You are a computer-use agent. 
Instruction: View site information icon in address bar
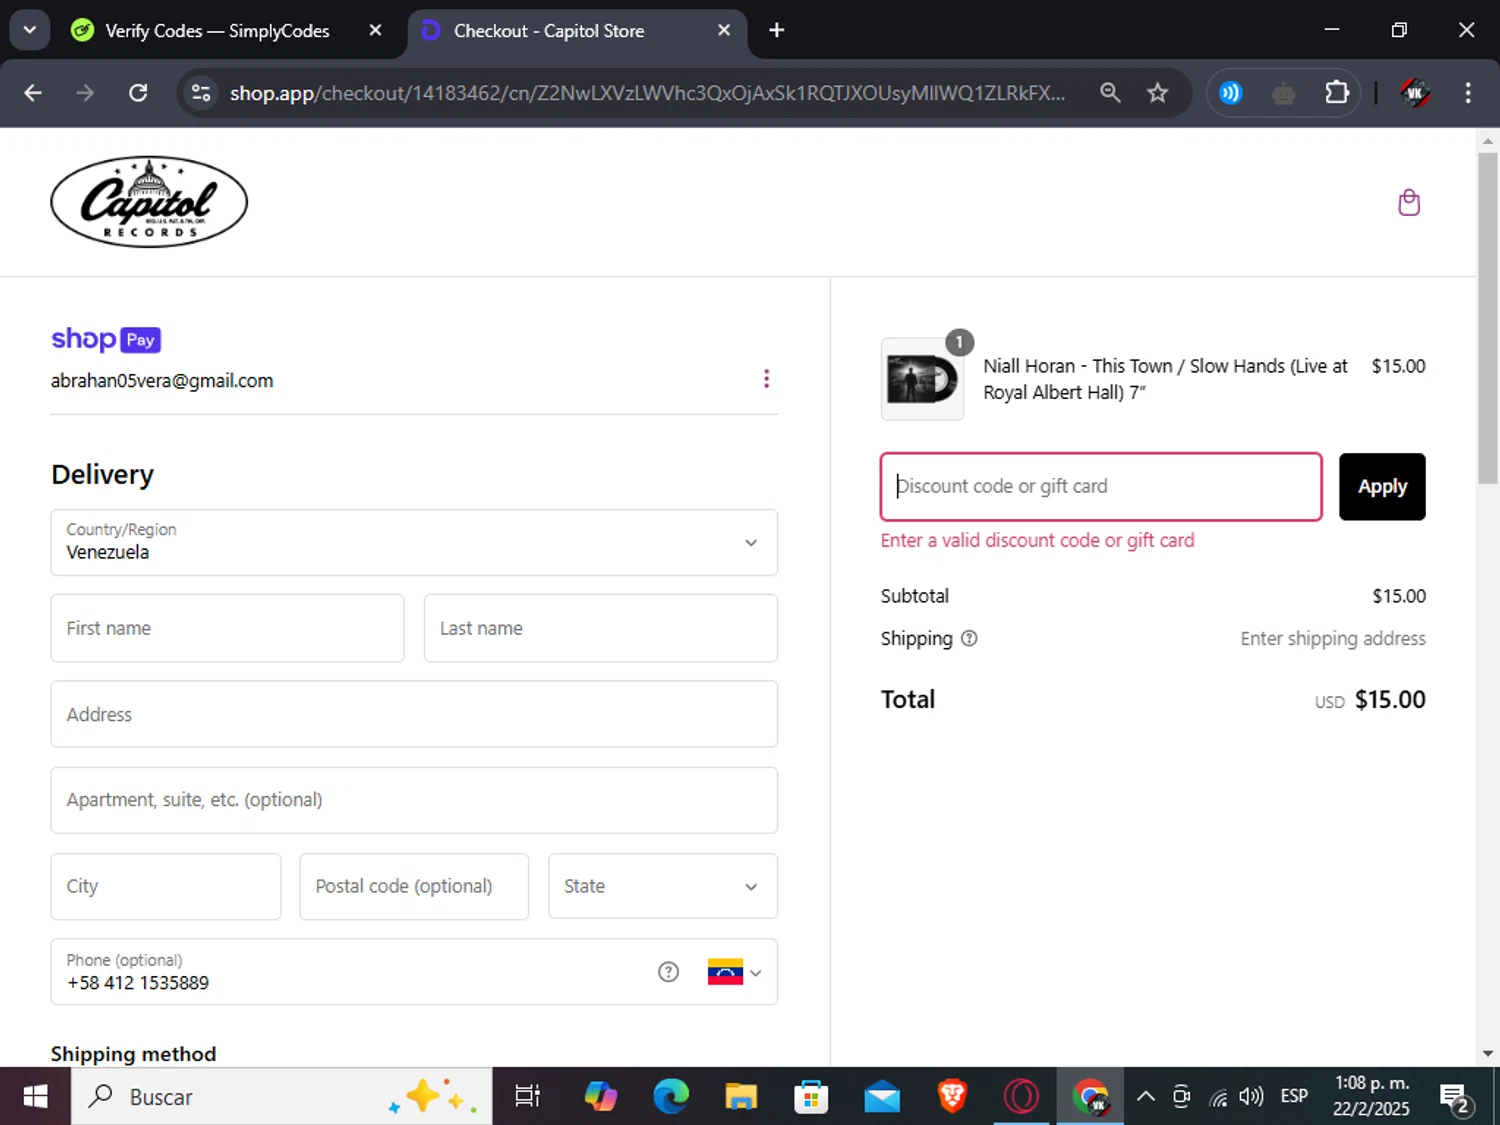pyautogui.click(x=201, y=93)
